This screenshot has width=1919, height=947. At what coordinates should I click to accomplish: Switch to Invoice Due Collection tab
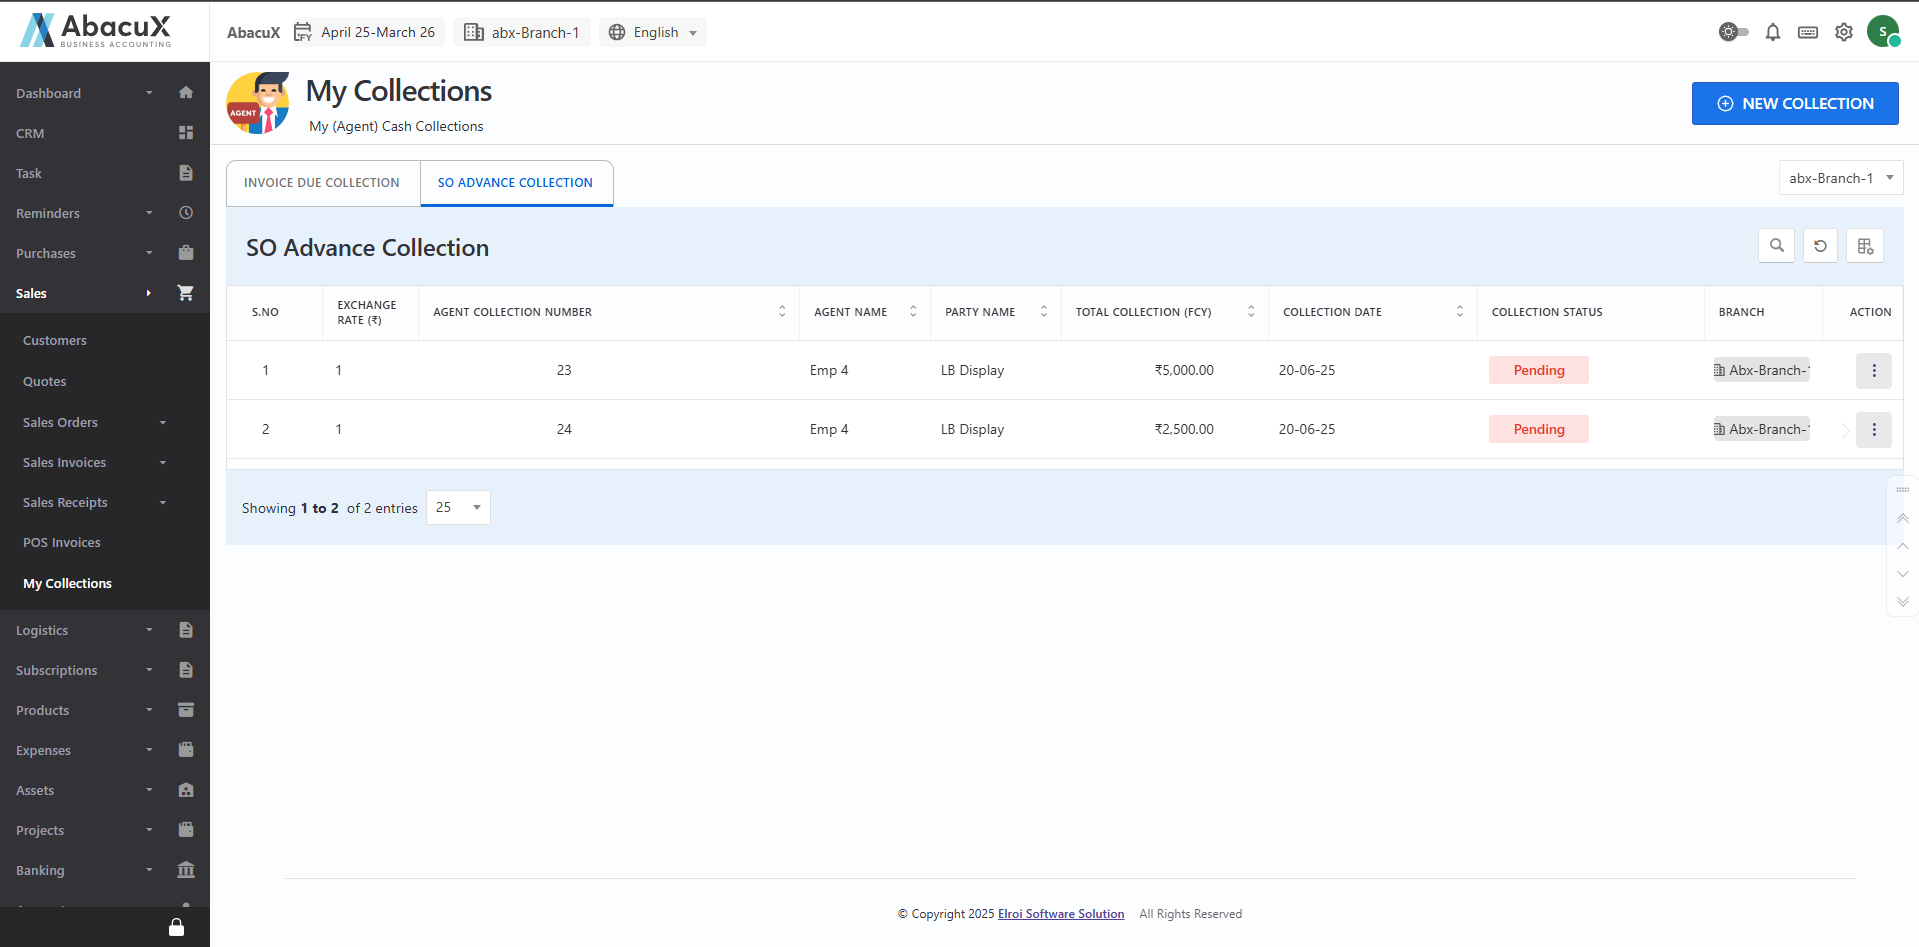point(322,183)
